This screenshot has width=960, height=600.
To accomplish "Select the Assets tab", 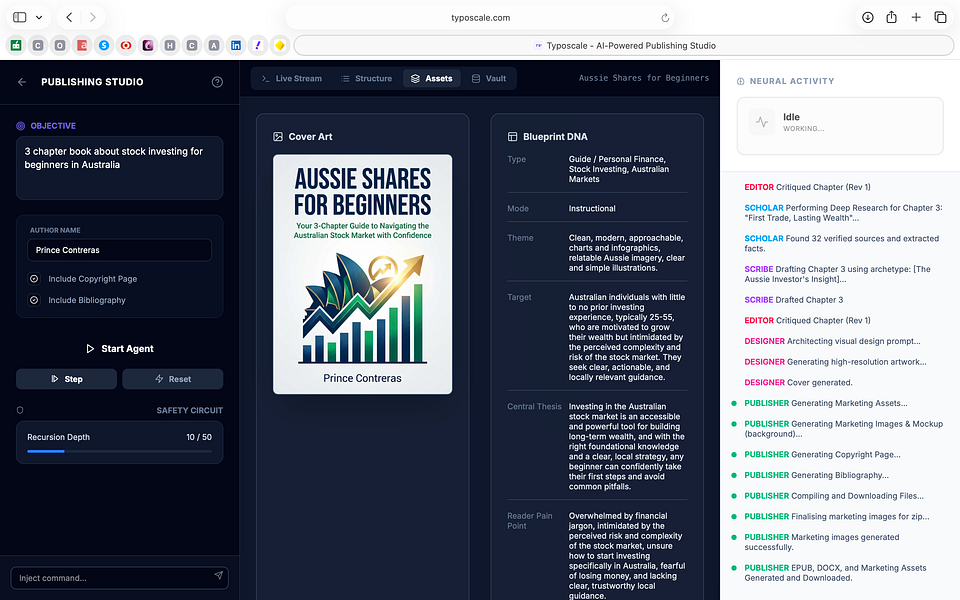I will (x=432, y=78).
